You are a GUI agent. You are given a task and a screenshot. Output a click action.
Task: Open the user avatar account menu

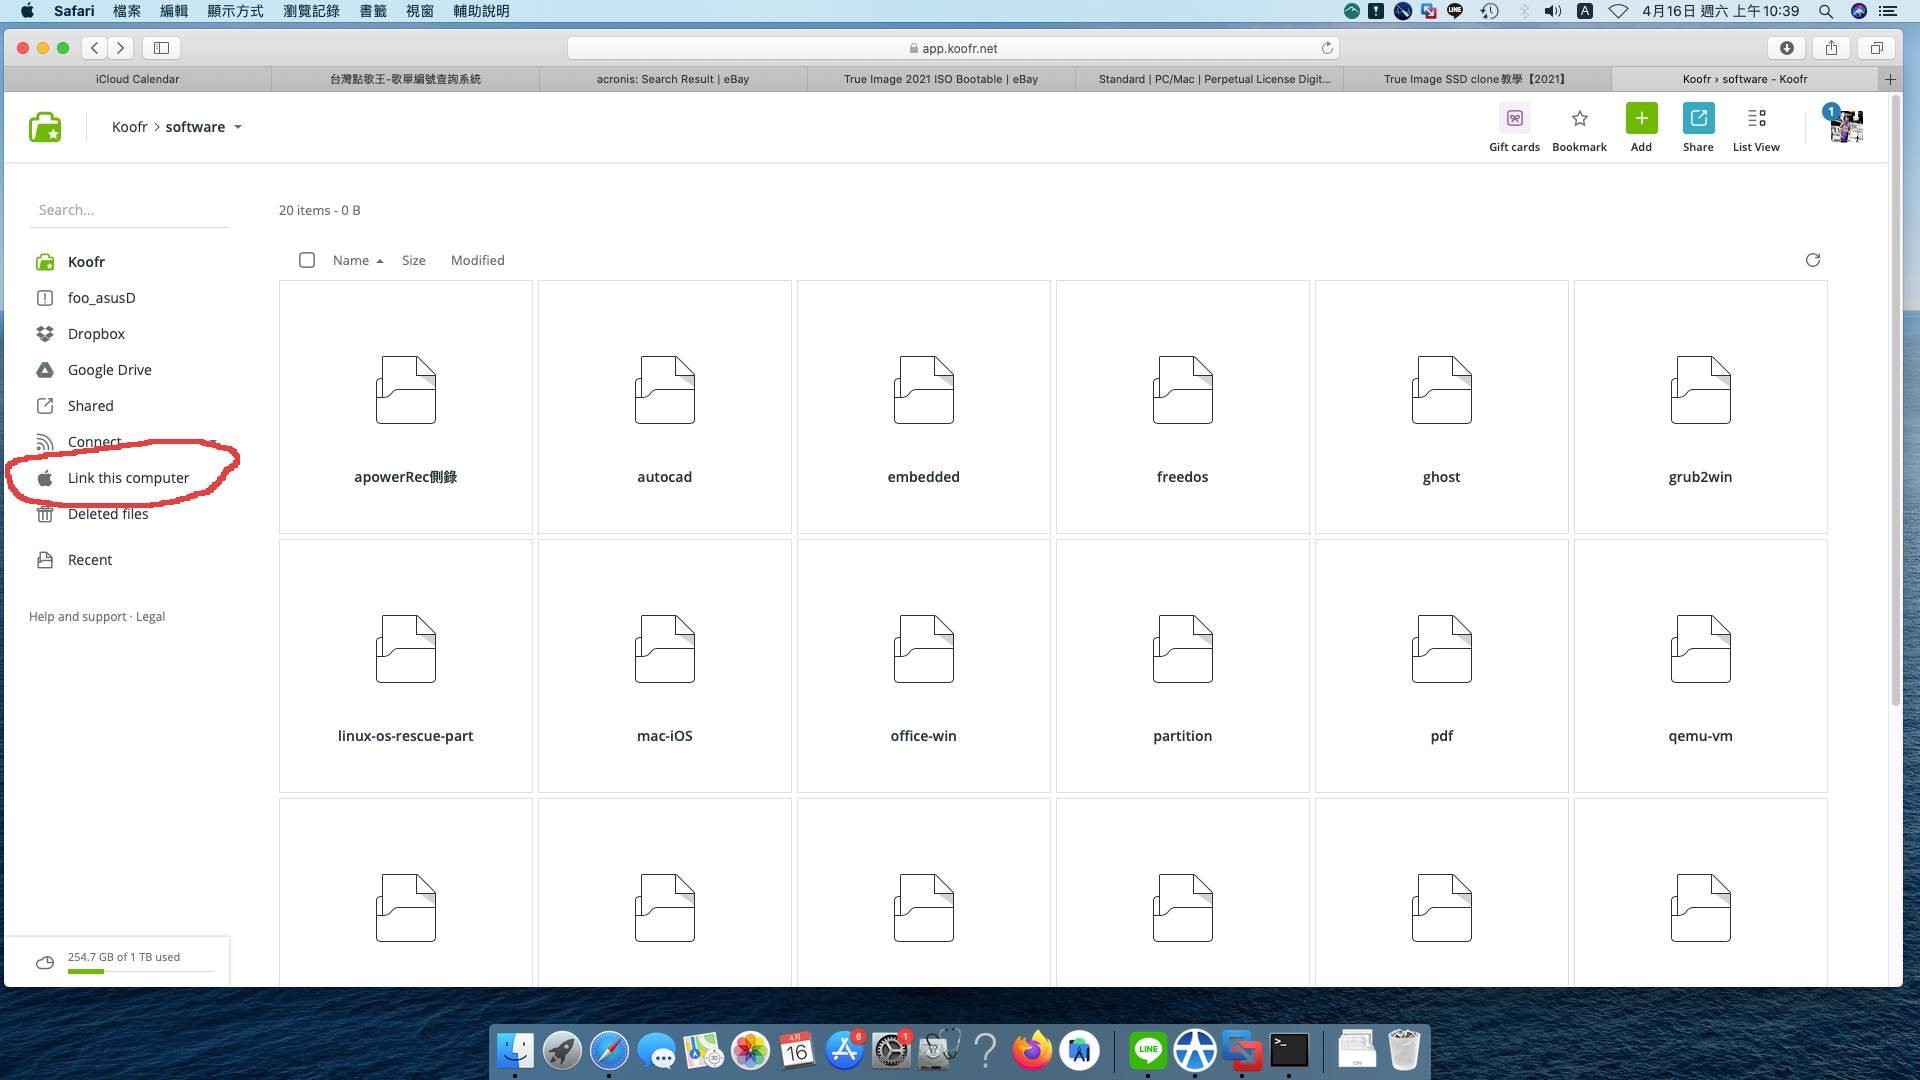click(1846, 126)
